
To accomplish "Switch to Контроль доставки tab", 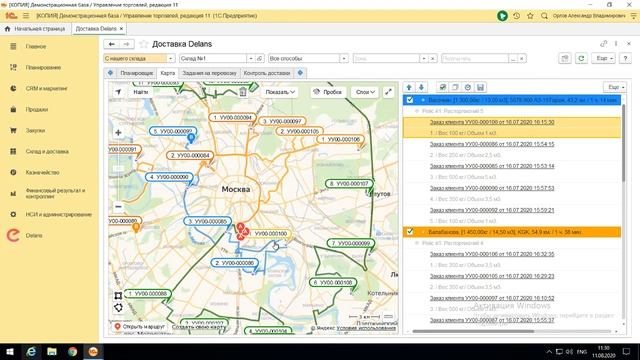I will [x=267, y=73].
